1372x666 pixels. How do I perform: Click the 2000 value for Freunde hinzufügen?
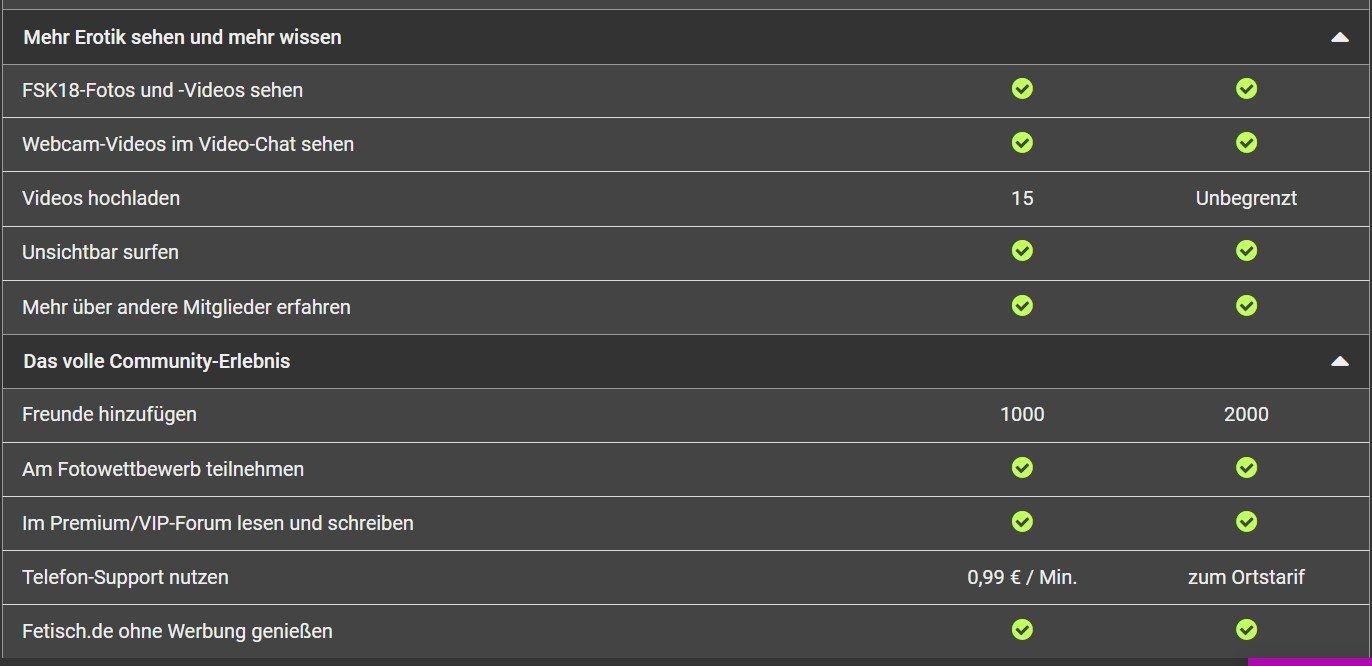1246,414
